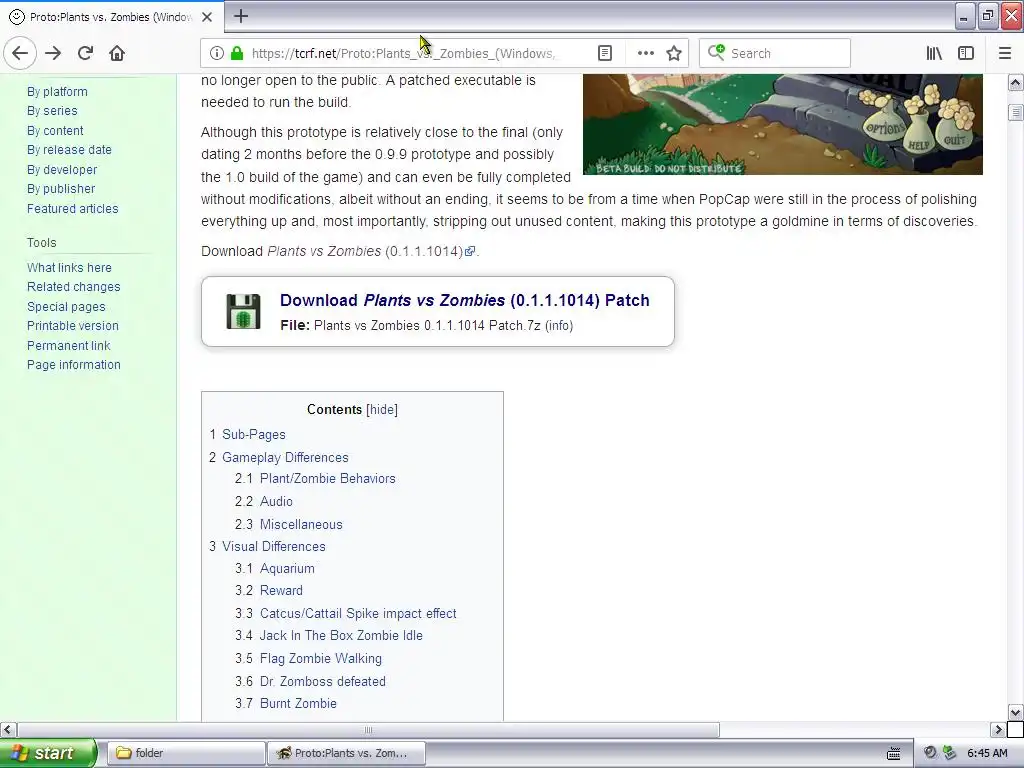
Task: Open Special pages
Action: click(66, 307)
